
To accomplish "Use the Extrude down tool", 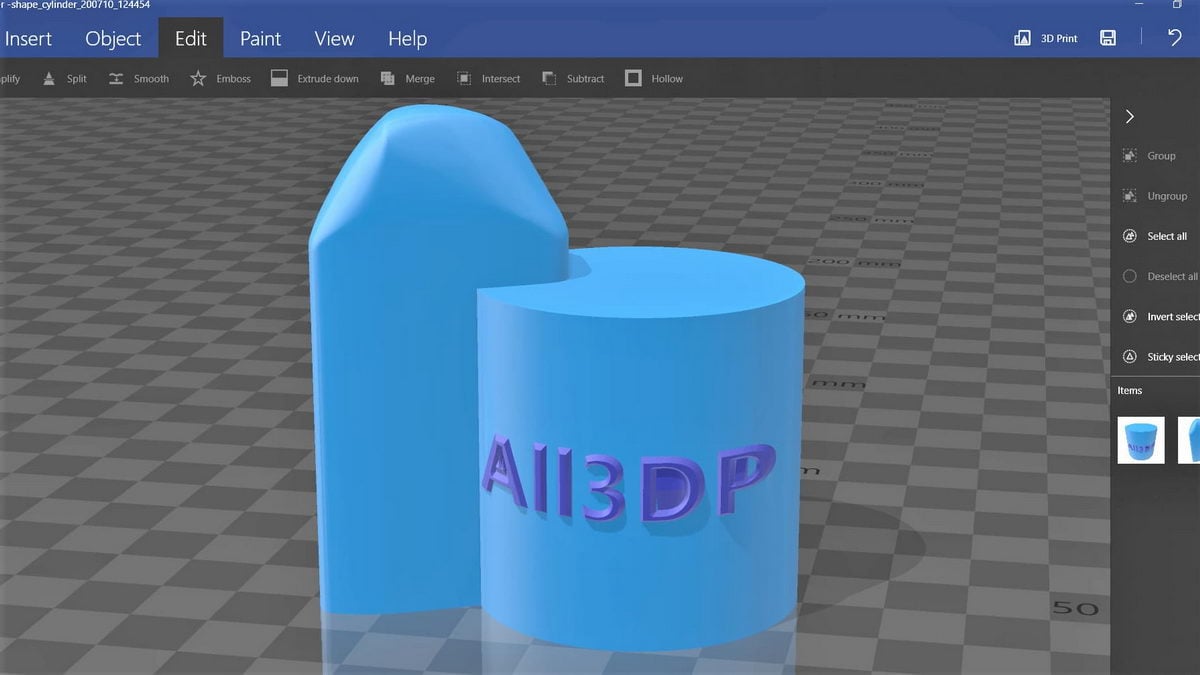I will click(x=314, y=78).
